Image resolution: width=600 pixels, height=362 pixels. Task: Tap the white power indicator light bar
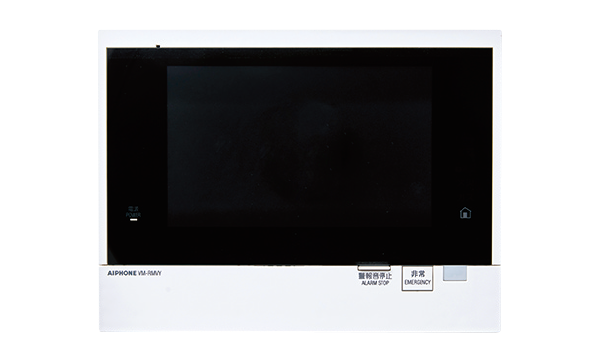pos(134,220)
